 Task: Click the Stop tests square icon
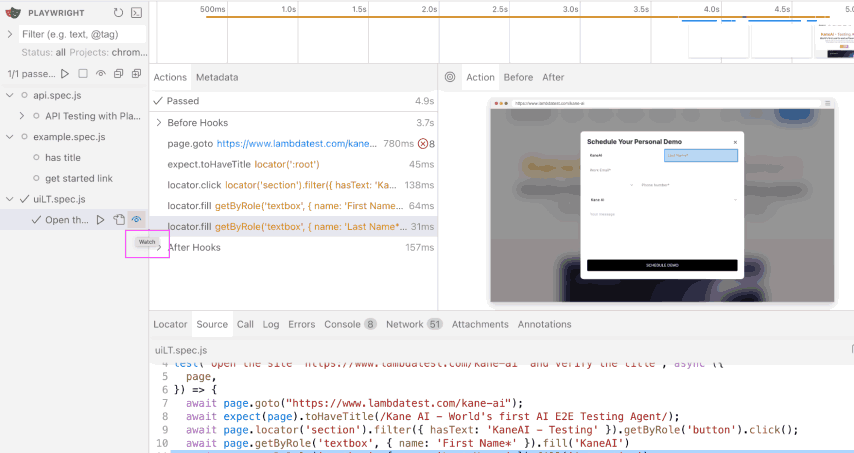83,74
